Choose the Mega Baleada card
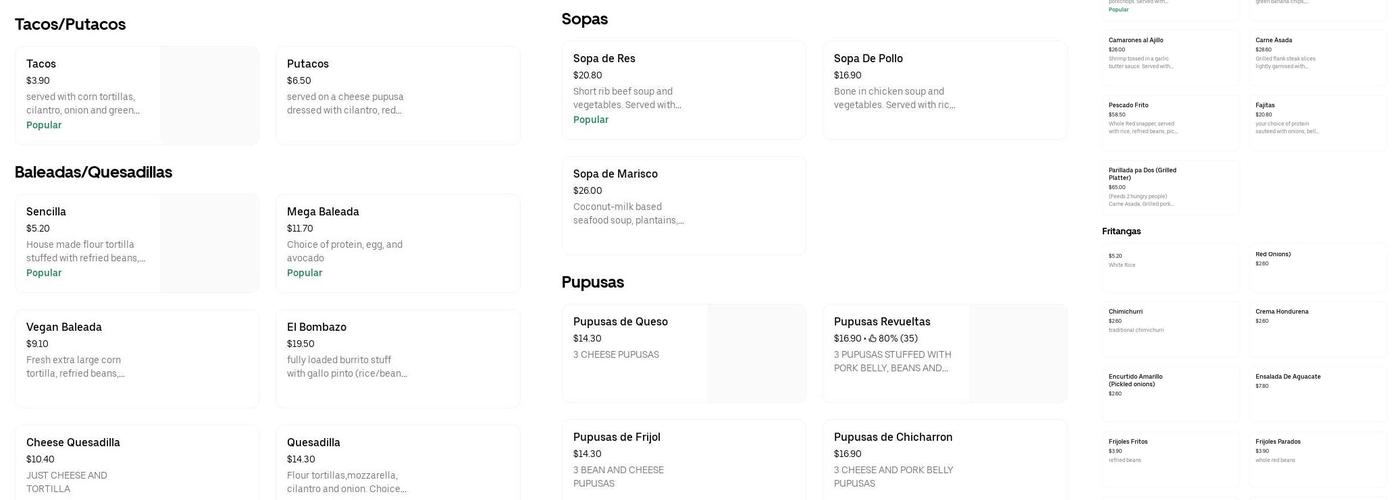This screenshot has height=500, width=1400. pos(396,242)
